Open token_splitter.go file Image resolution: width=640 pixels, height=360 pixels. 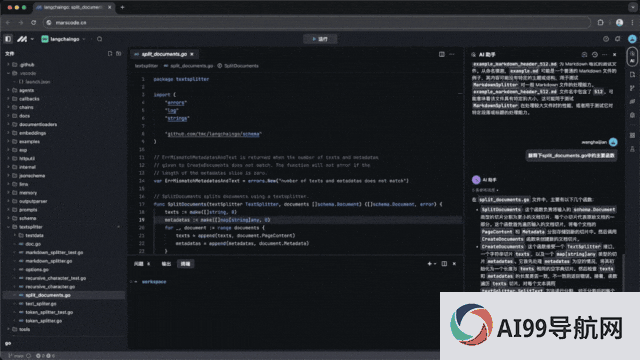pyautogui.click(x=44, y=321)
